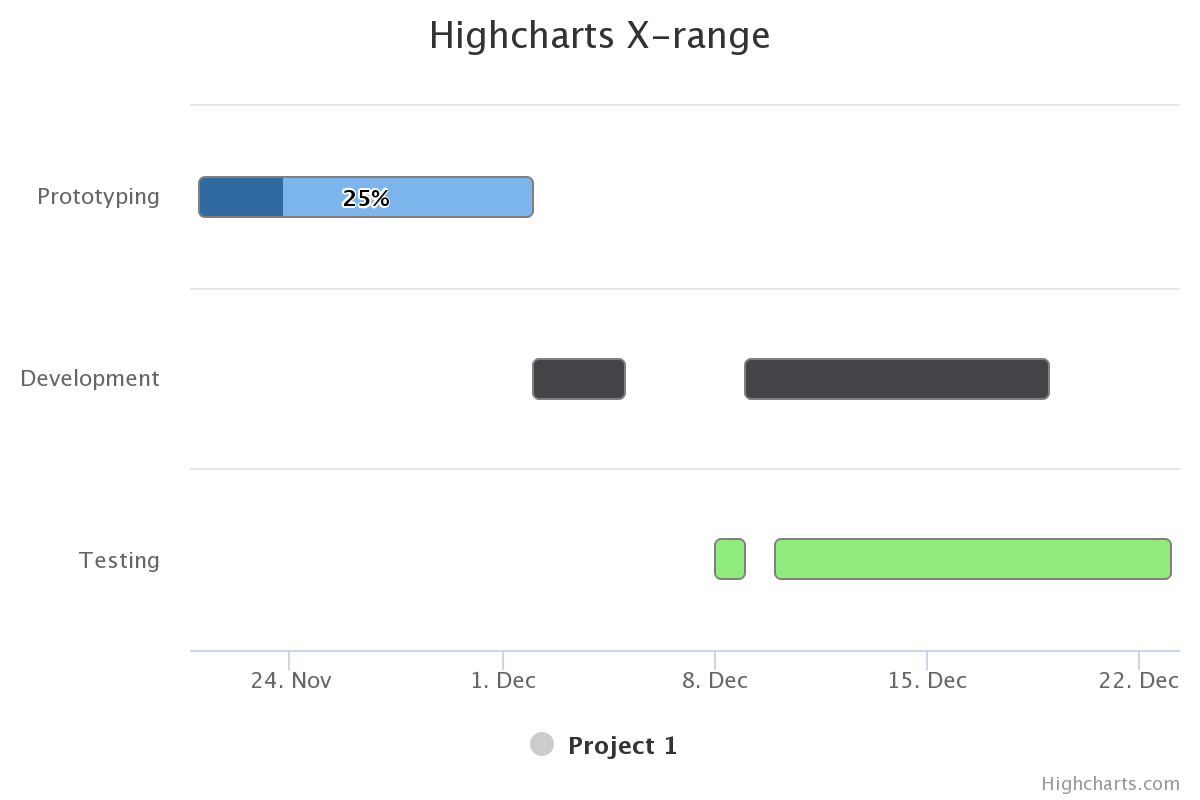1200x800 pixels.
Task: Click the light blue remaining part of Prototyping bar
Action: [460, 197]
